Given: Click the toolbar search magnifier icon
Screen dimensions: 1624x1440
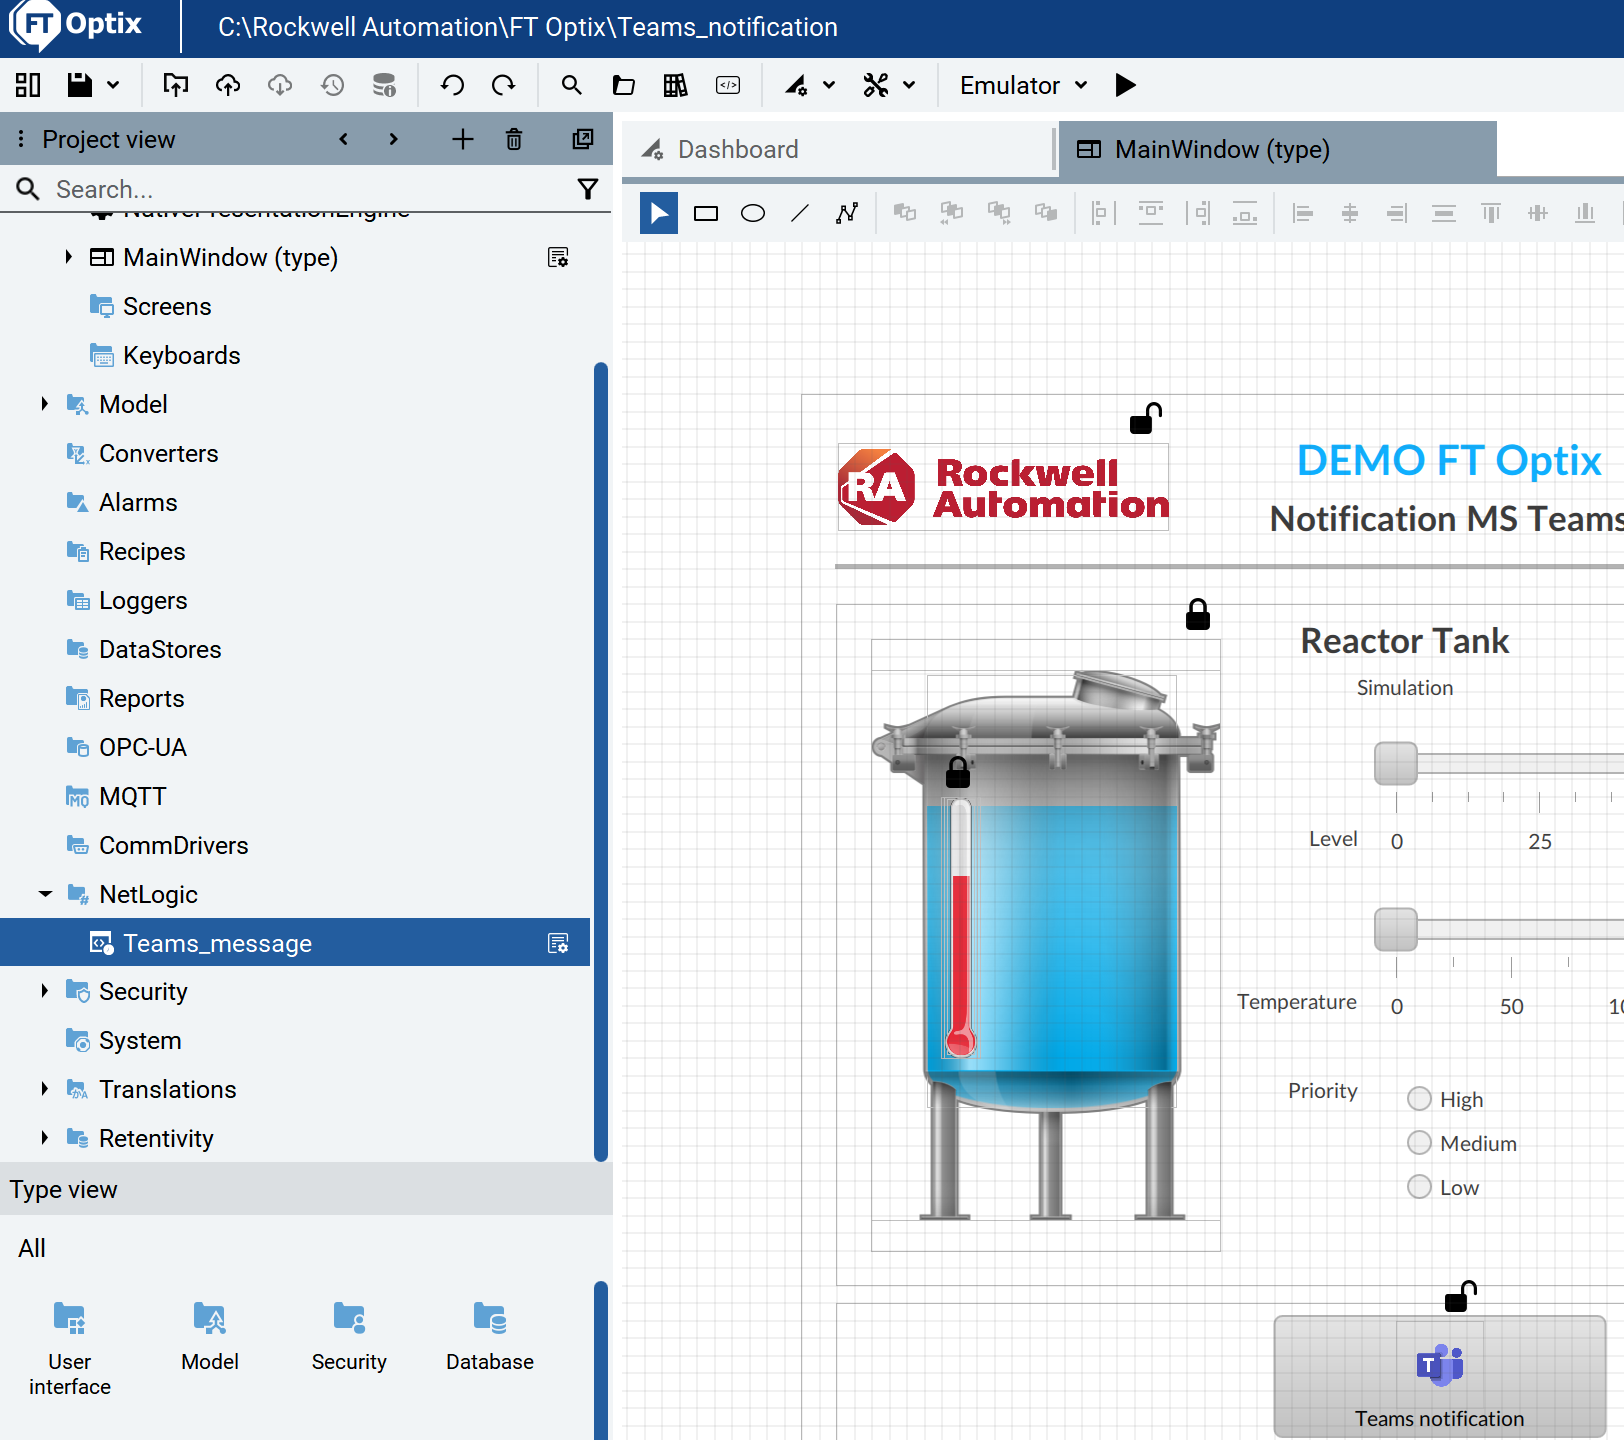Looking at the screenshot, I should point(571,85).
